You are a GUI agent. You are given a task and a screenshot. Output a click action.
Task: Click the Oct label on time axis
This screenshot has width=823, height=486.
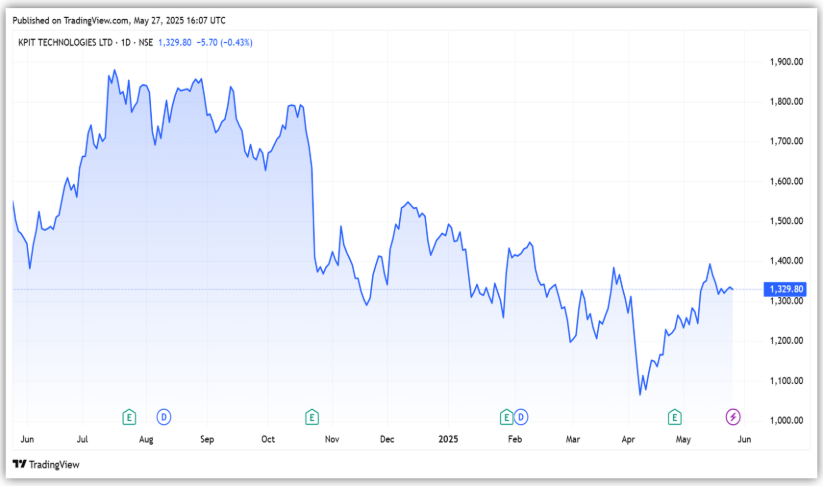point(268,439)
